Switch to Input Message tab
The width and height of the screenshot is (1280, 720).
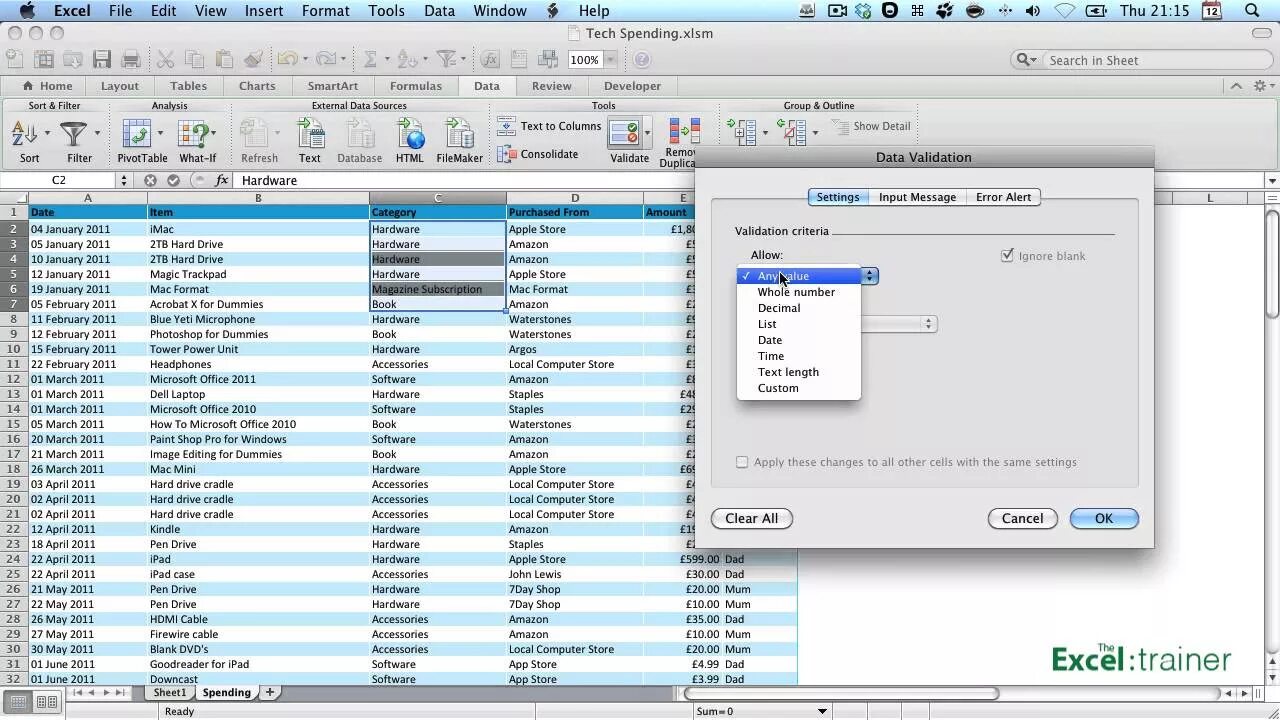coord(917,197)
